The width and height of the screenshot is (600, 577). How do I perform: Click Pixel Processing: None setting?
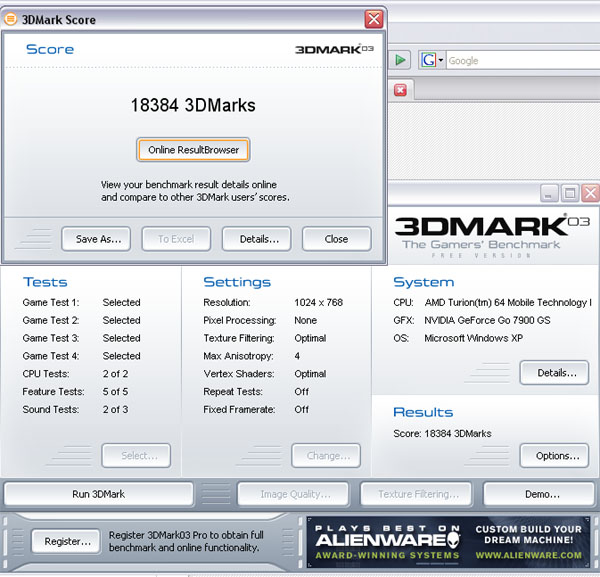point(260,320)
